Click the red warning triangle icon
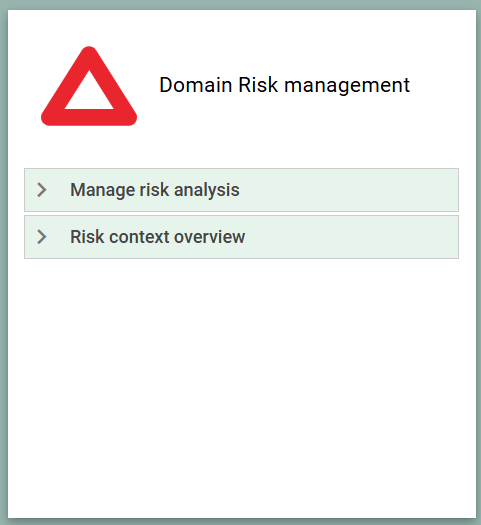This screenshot has height=525, width=481. tap(89, 86)
